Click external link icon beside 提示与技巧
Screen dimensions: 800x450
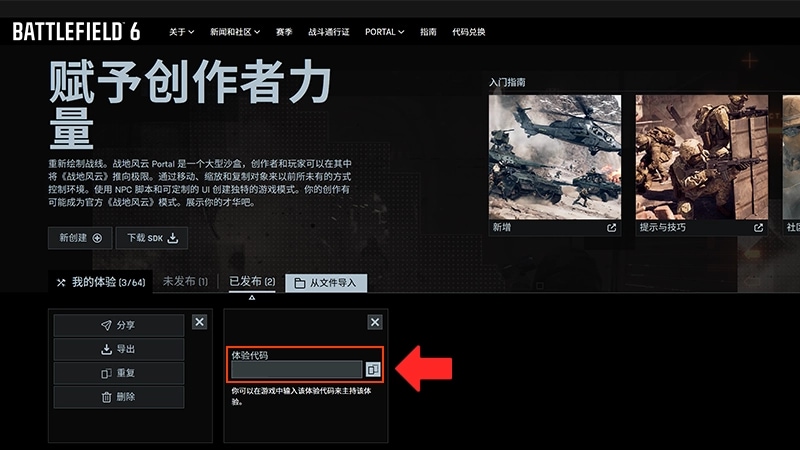click(x=758, y=228)
